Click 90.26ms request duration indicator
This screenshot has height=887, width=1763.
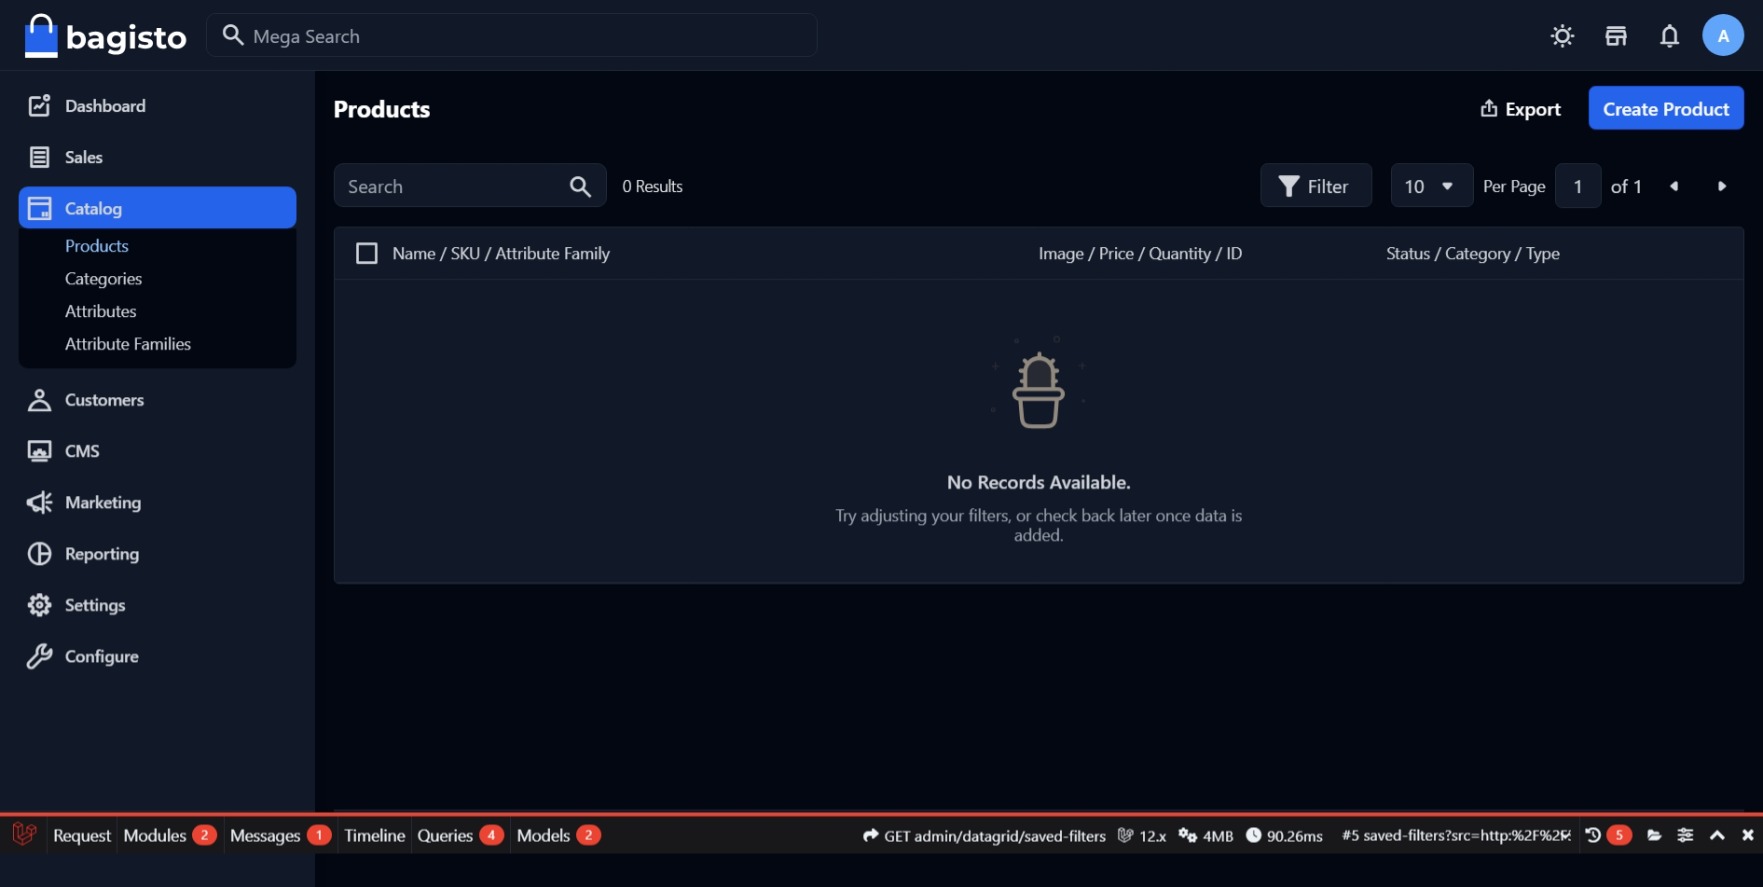pyautogui.click(x=1285, y=836)
